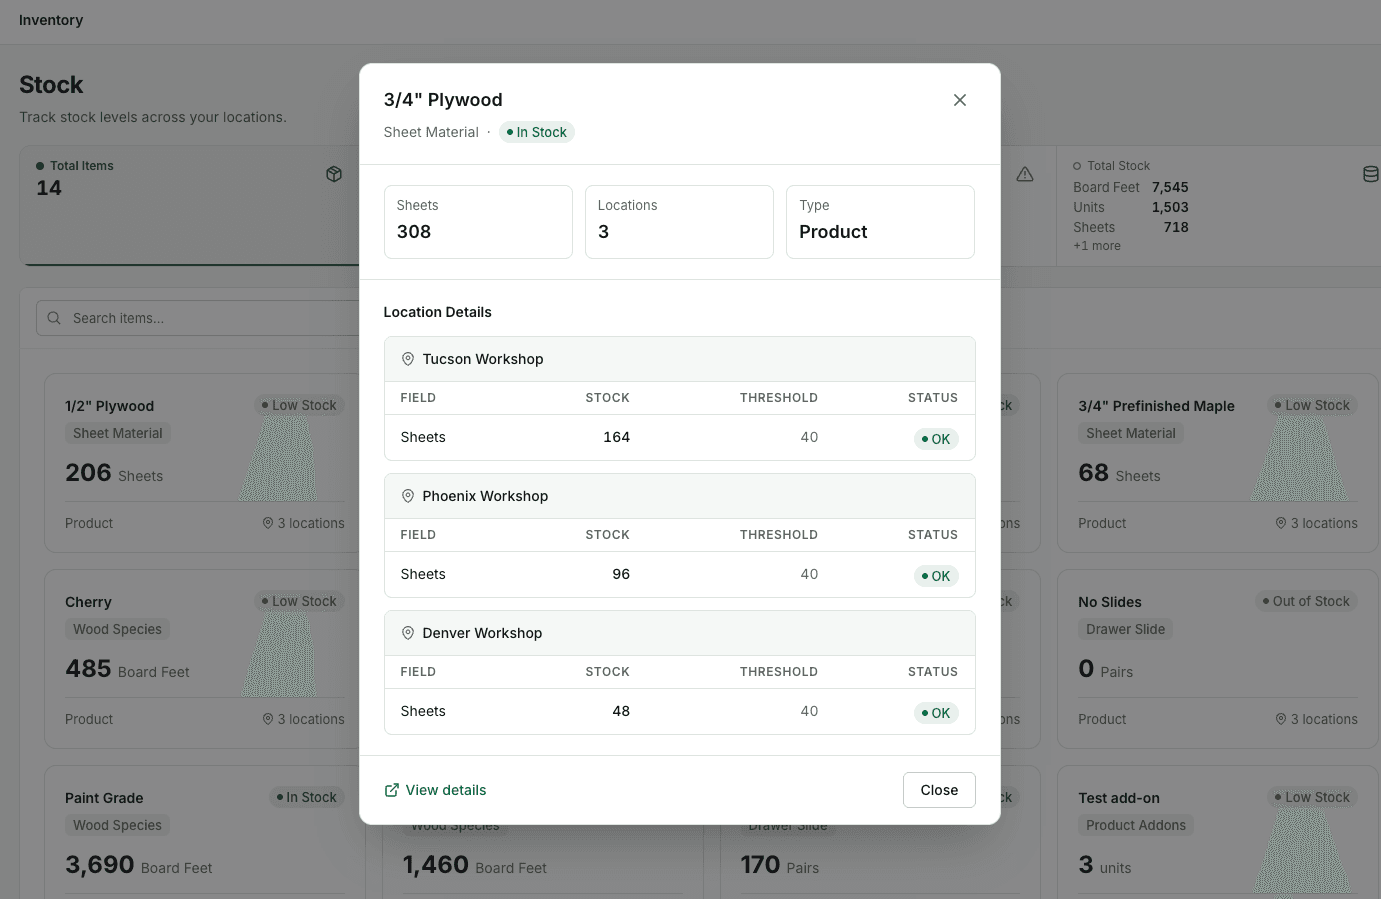Open the 1/2" Plywood item card
Screen dimensions: 1381x899
tap(204, 463)
